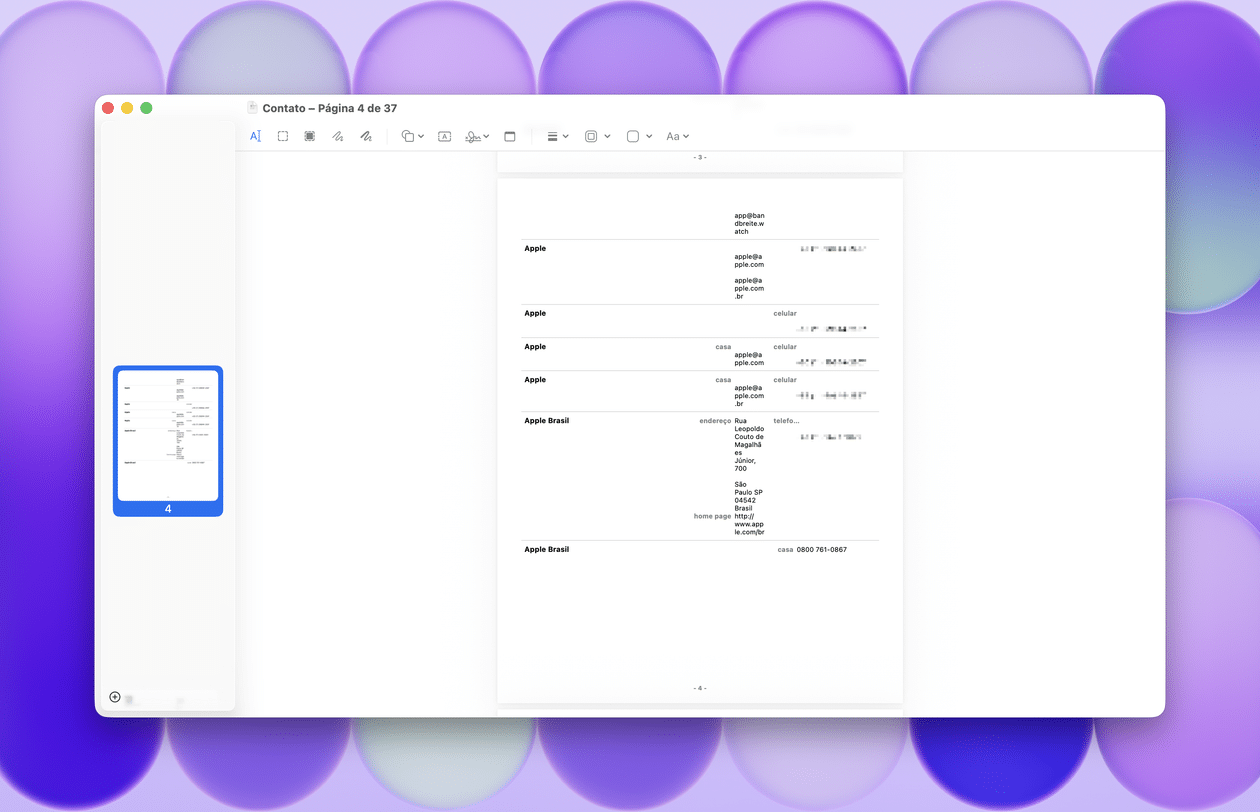
Task: Click page footer number - 3 -
Action: (700, 157)
